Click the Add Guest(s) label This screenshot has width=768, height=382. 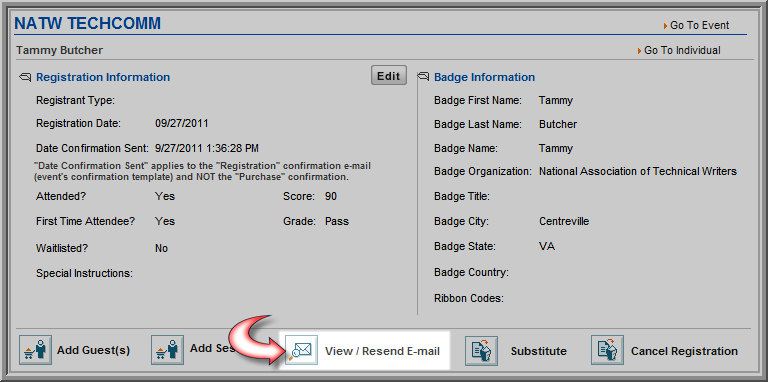pos(94,351)
